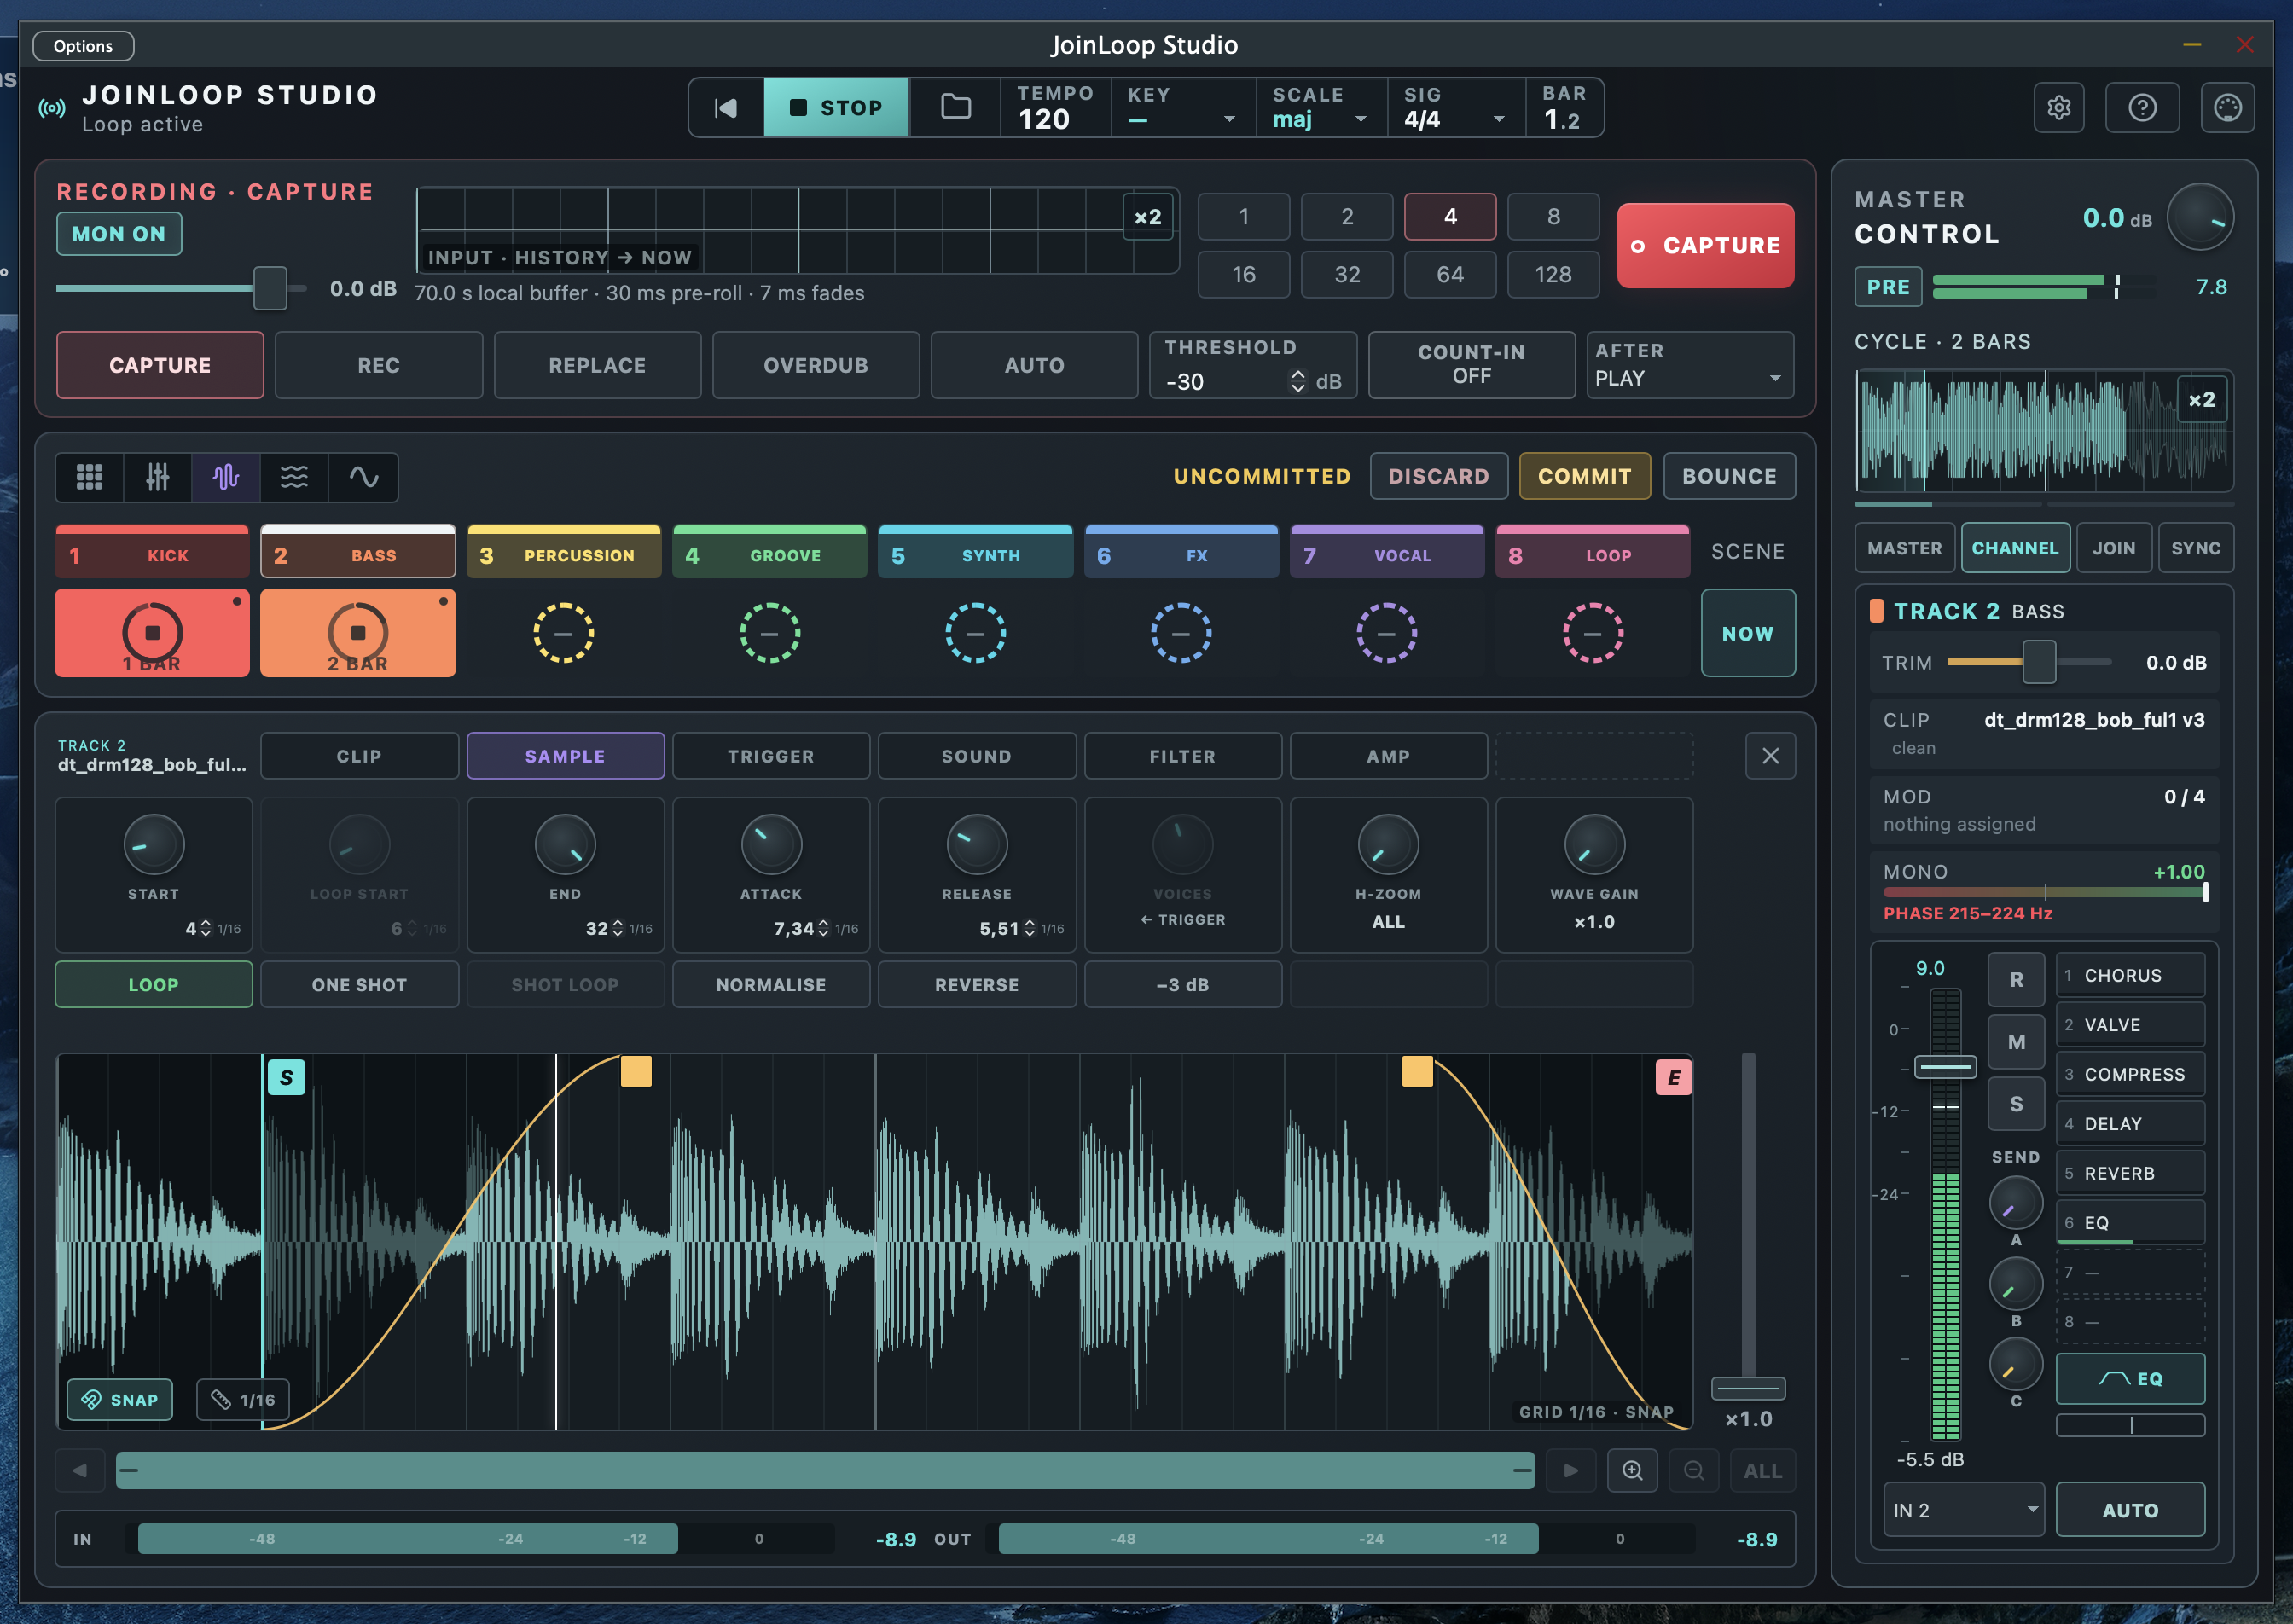Click the DISCARD button

pos(1438,476)
